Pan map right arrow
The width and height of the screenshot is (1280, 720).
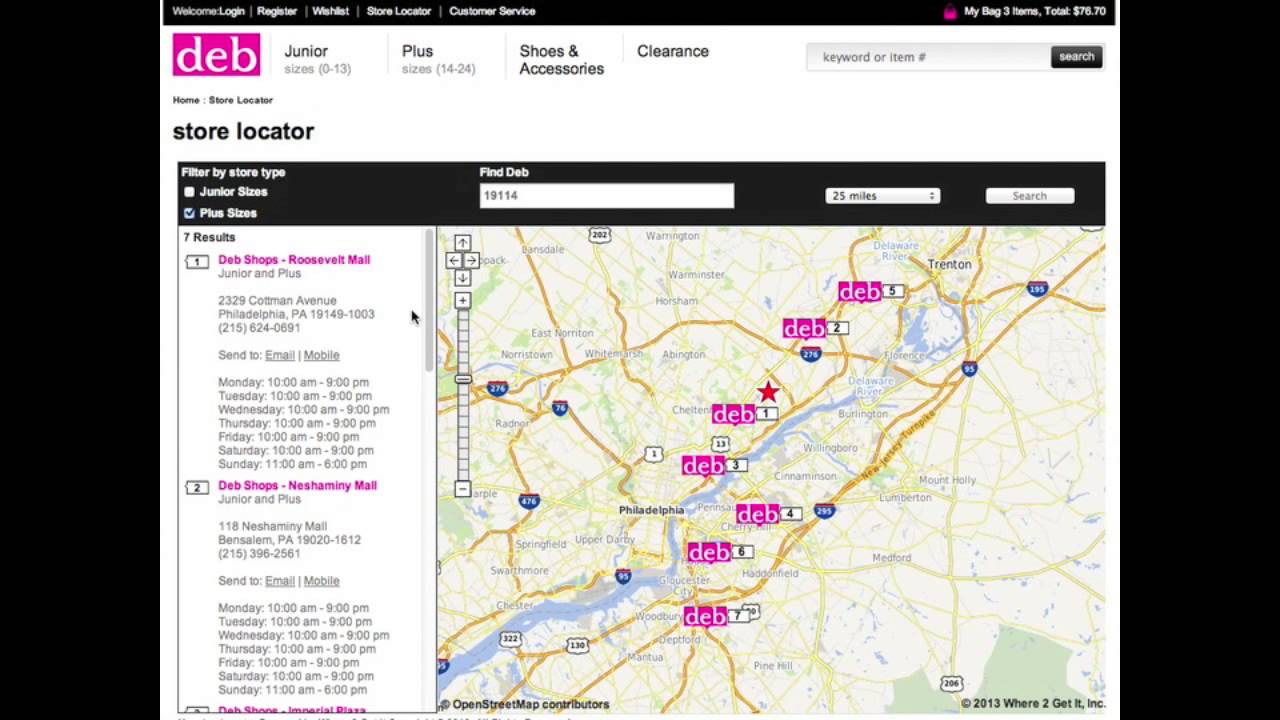coord(471,260)
